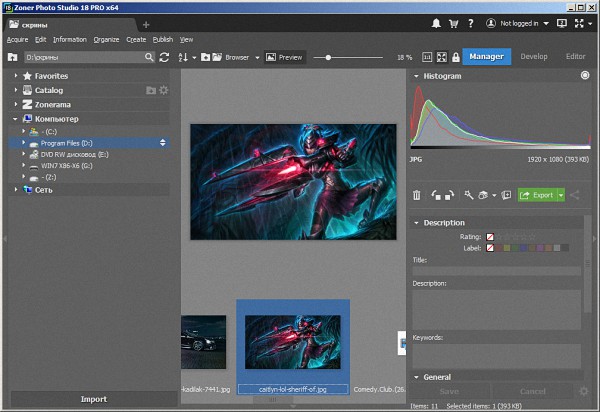Open the Export dropdown arrow

(561, 195)
